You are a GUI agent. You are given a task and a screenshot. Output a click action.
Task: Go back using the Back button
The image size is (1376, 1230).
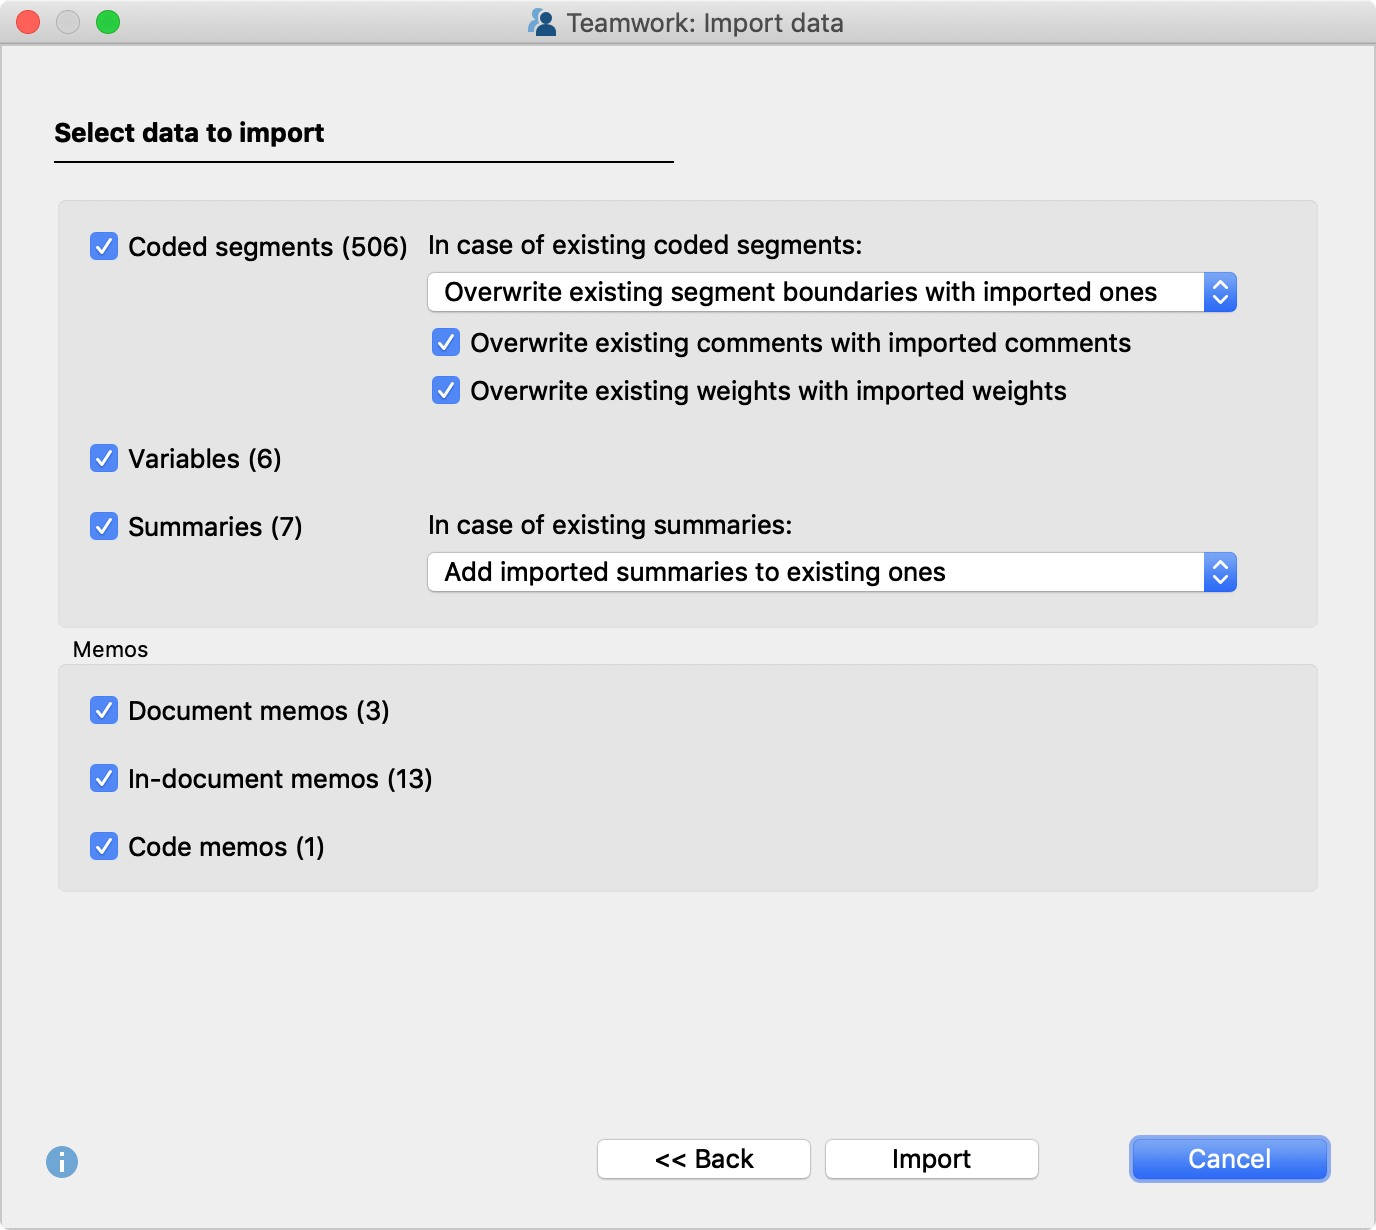(703, 1158)
